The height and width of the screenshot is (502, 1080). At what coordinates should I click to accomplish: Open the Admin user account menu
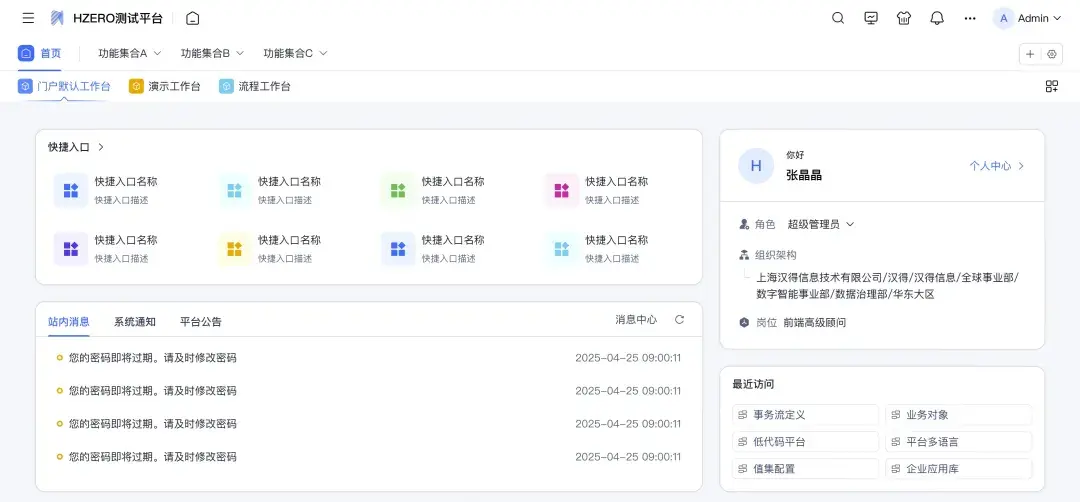point(1028,18)
